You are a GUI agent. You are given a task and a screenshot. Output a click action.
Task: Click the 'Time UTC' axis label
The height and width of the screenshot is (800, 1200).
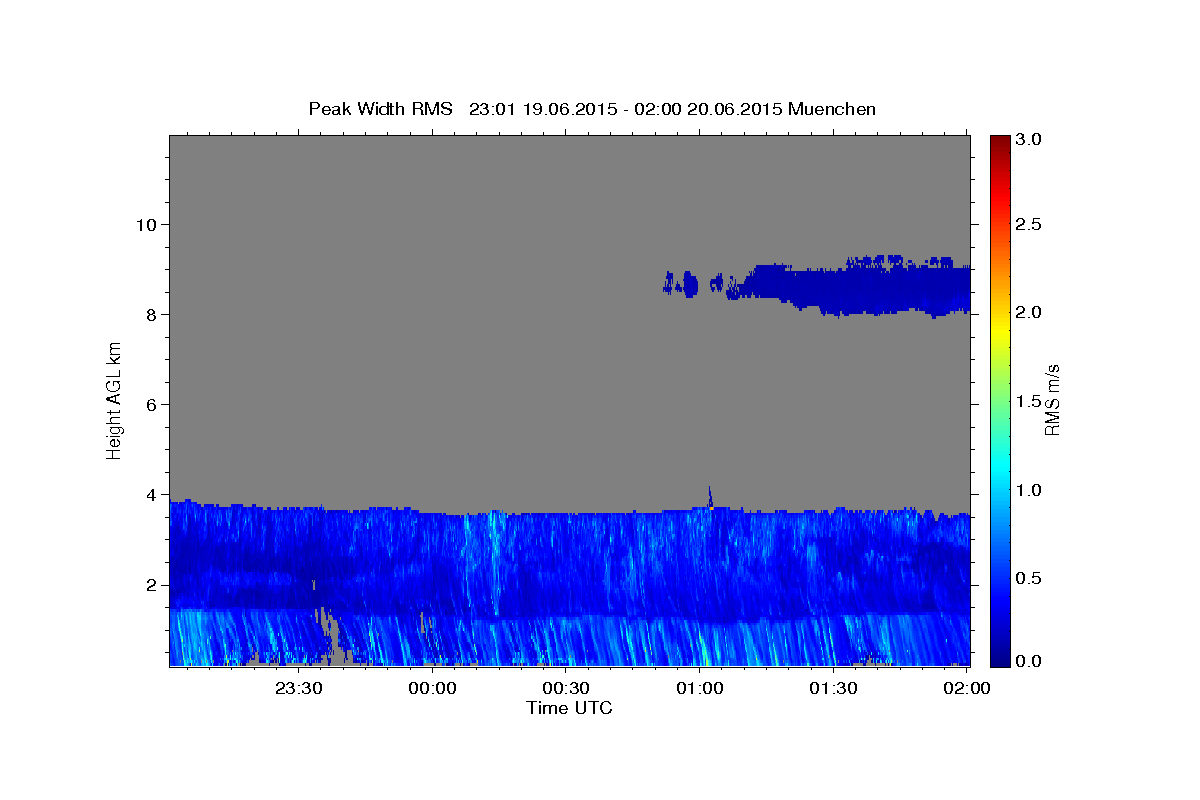coord(569,708)
